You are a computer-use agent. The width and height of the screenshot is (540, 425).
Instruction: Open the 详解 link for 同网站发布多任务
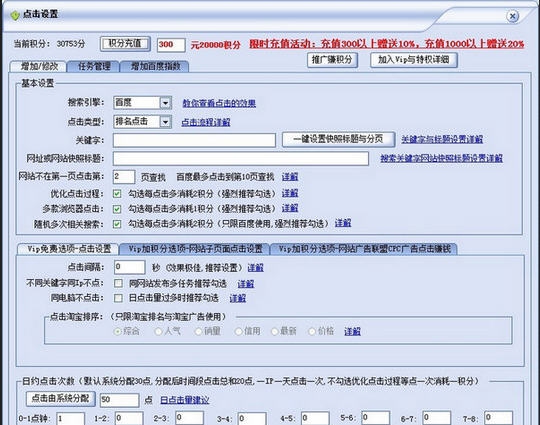point(246,284)
